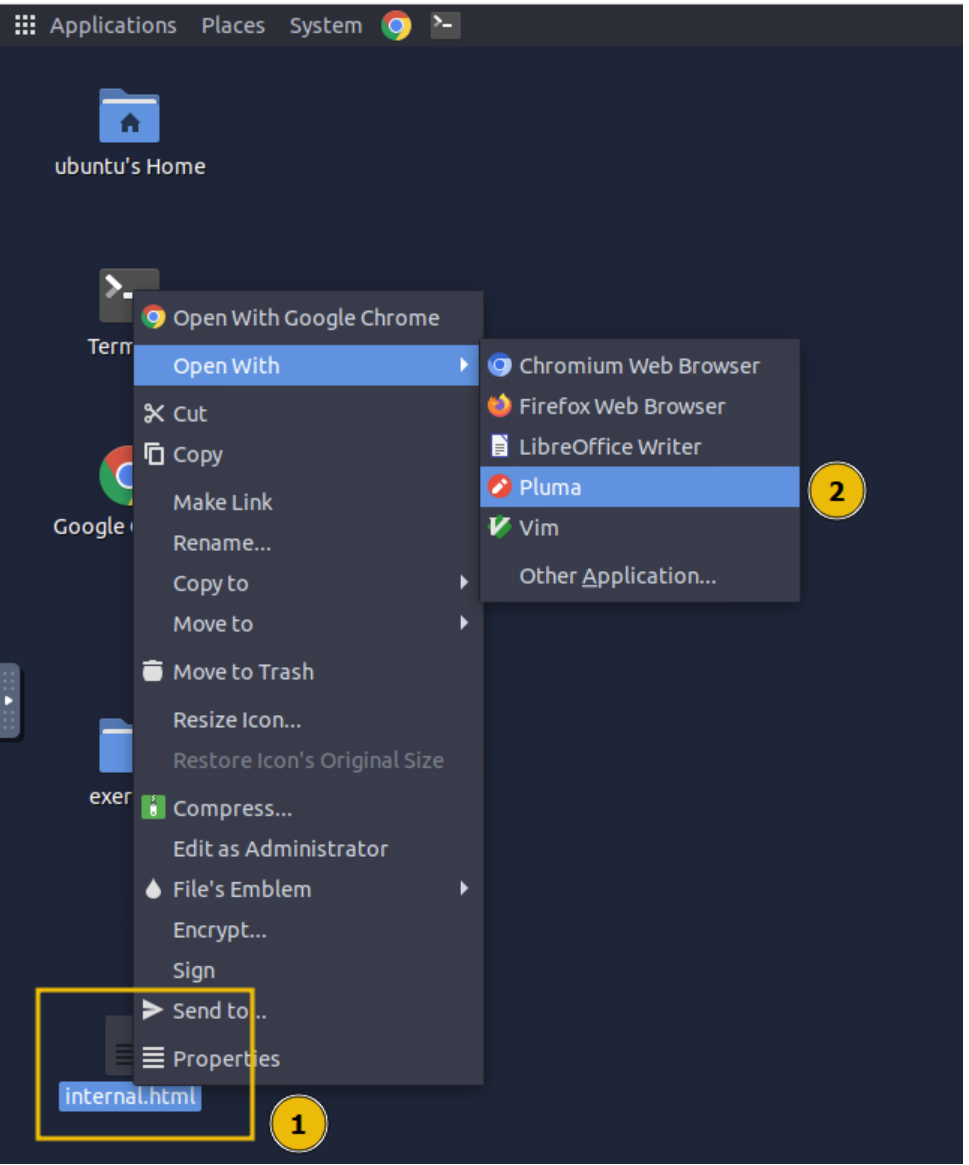Launch Google Chrome from top panel
This screenshot has height=1165, width=969.
(x=396, y=26)
